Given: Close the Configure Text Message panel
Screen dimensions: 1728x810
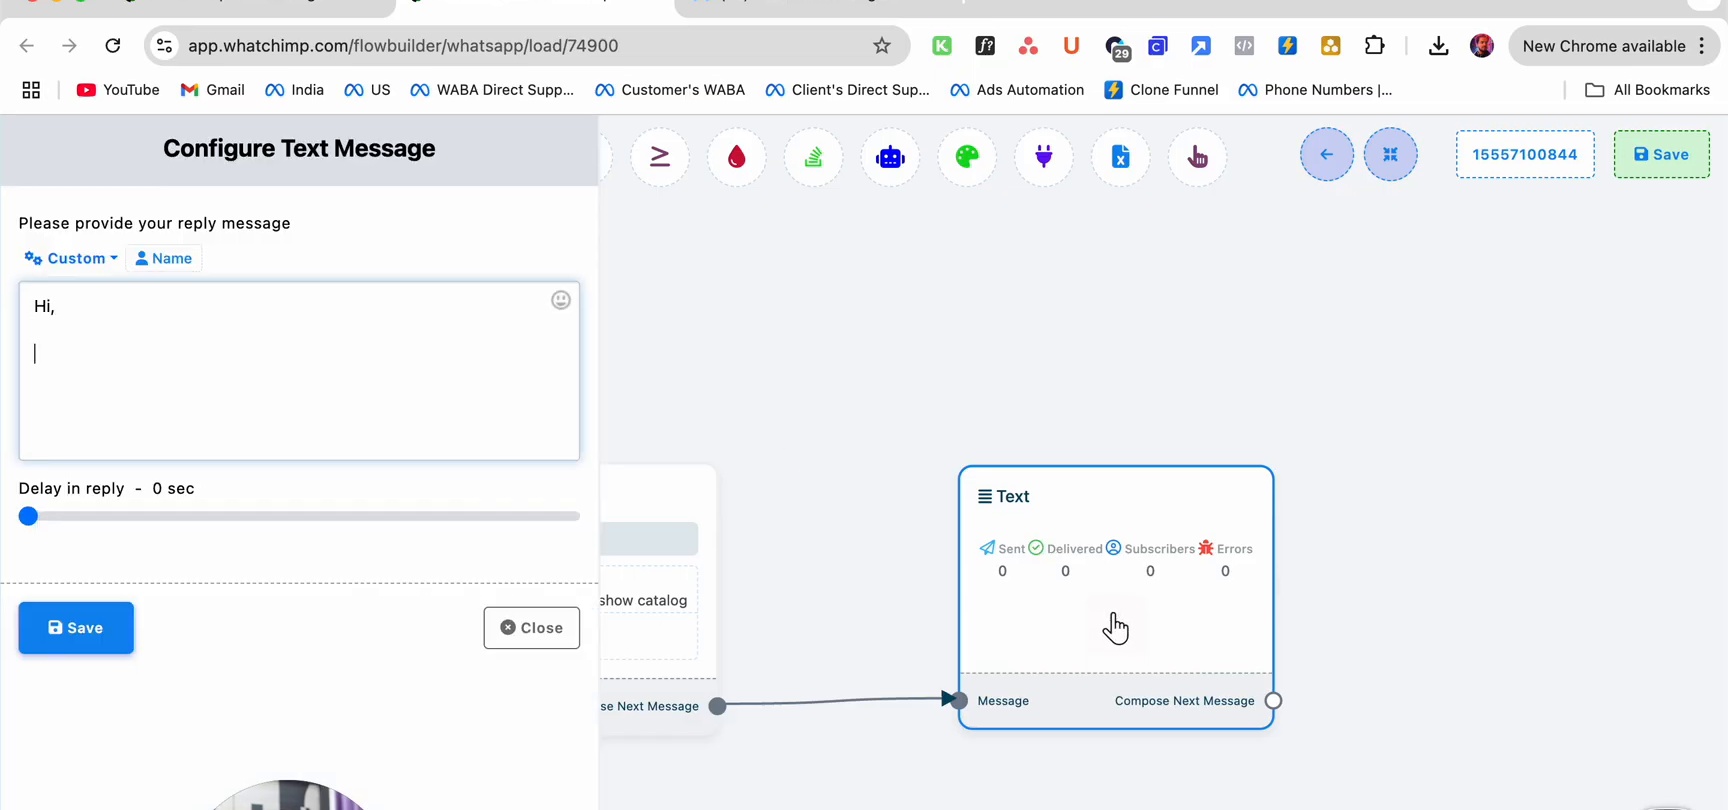Looking at the screenshot, I should [x=532, y=628].
